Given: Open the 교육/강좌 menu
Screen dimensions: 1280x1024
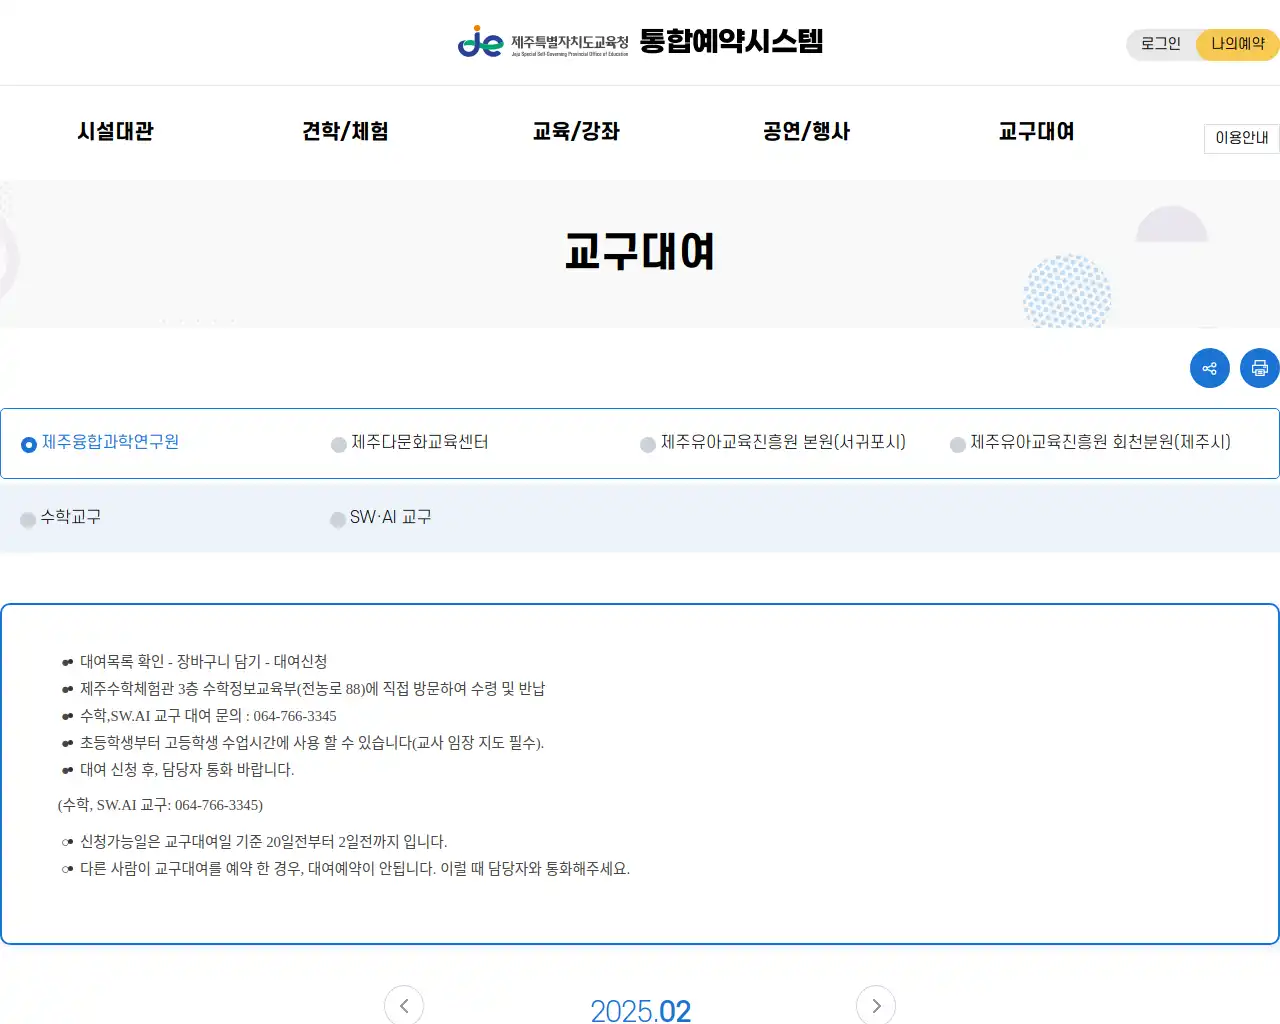Looking at the screenshot, I should click(576, 131).
